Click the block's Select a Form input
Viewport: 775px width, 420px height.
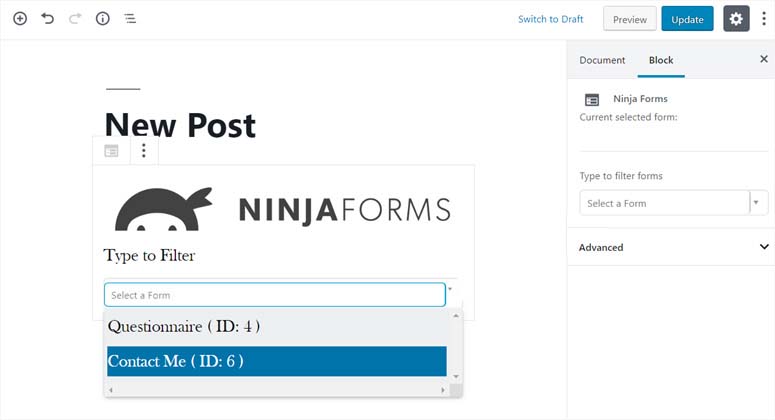[275, 295]
